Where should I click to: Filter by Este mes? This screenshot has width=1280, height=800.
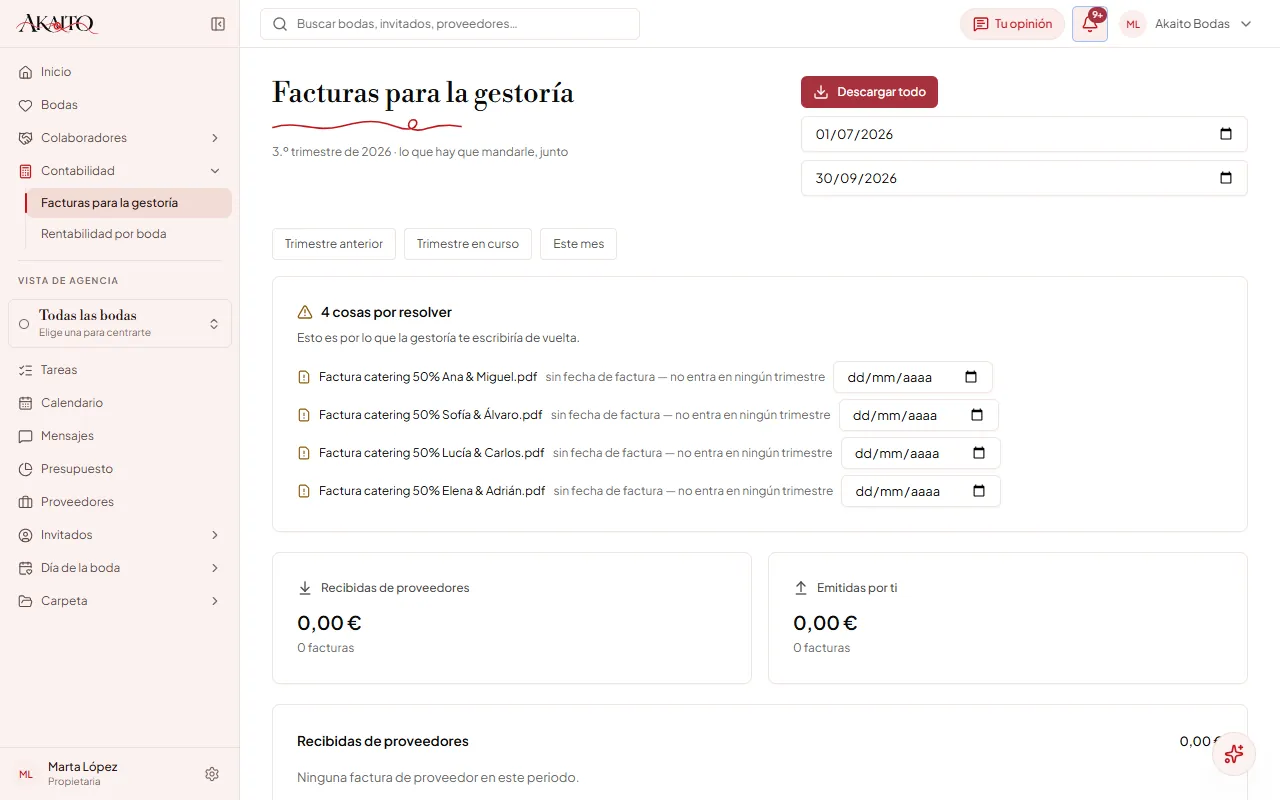click(x=578, y=244)
